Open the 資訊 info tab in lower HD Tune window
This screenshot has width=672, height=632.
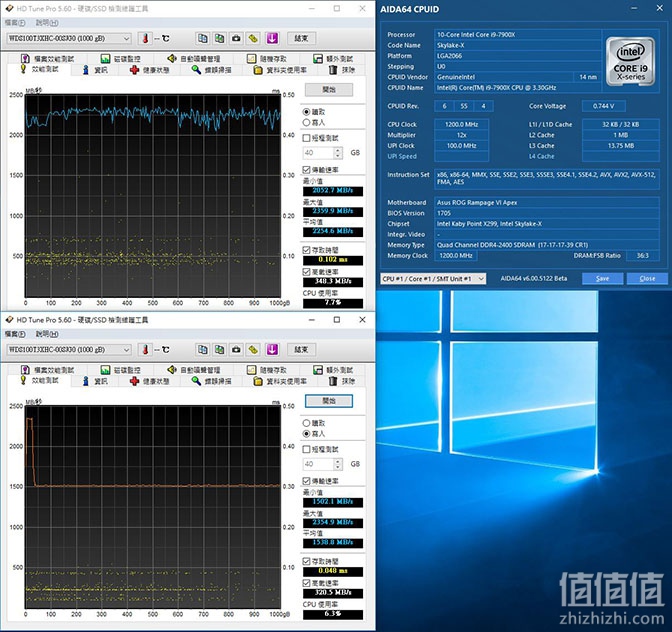pos(95,381)
